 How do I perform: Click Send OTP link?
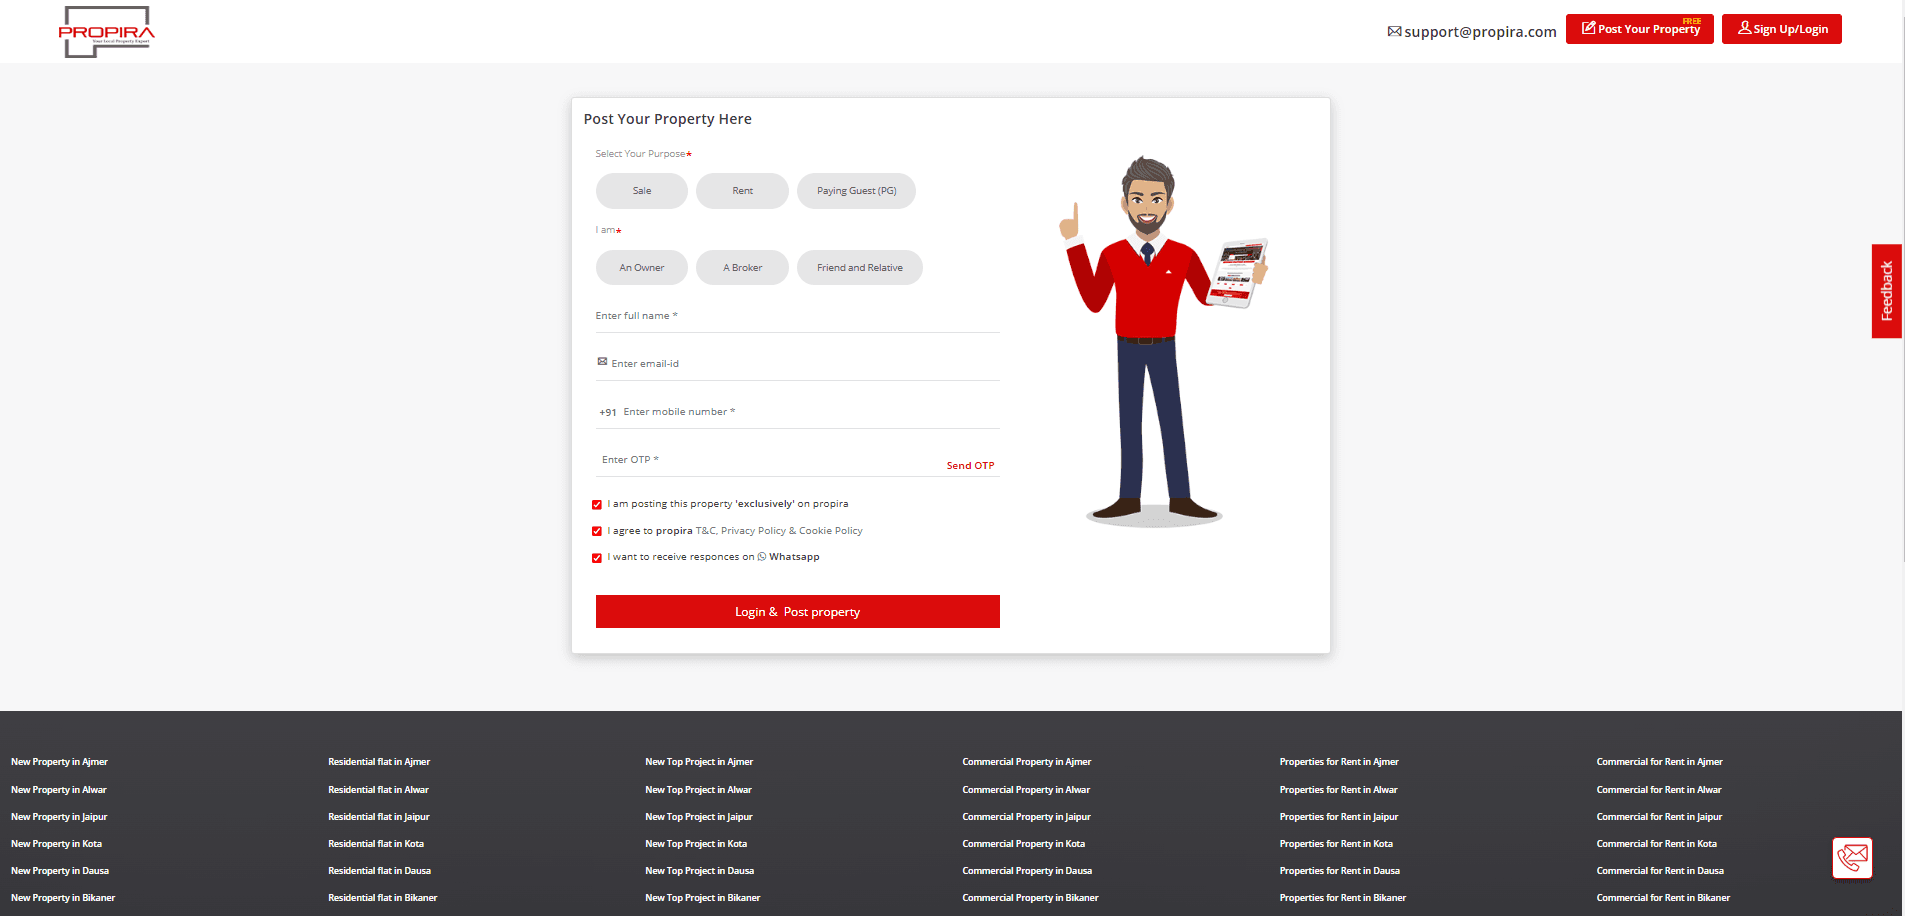[970, 466]
